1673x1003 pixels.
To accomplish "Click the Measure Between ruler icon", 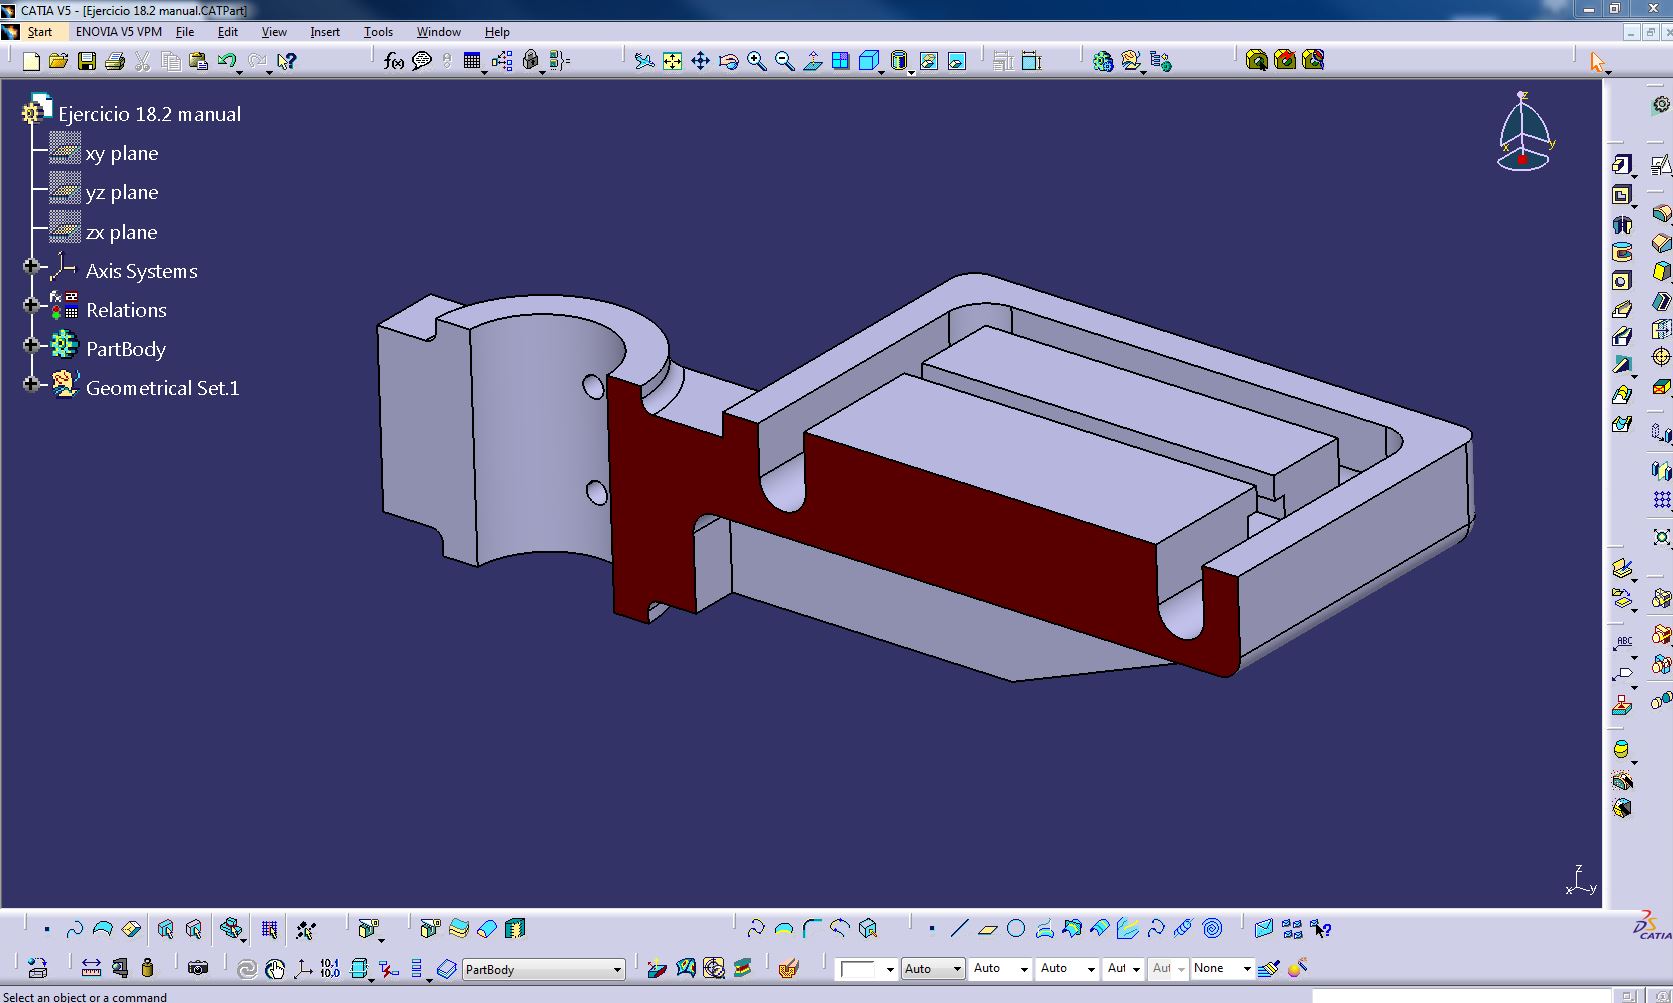I will tap(91, 967).
